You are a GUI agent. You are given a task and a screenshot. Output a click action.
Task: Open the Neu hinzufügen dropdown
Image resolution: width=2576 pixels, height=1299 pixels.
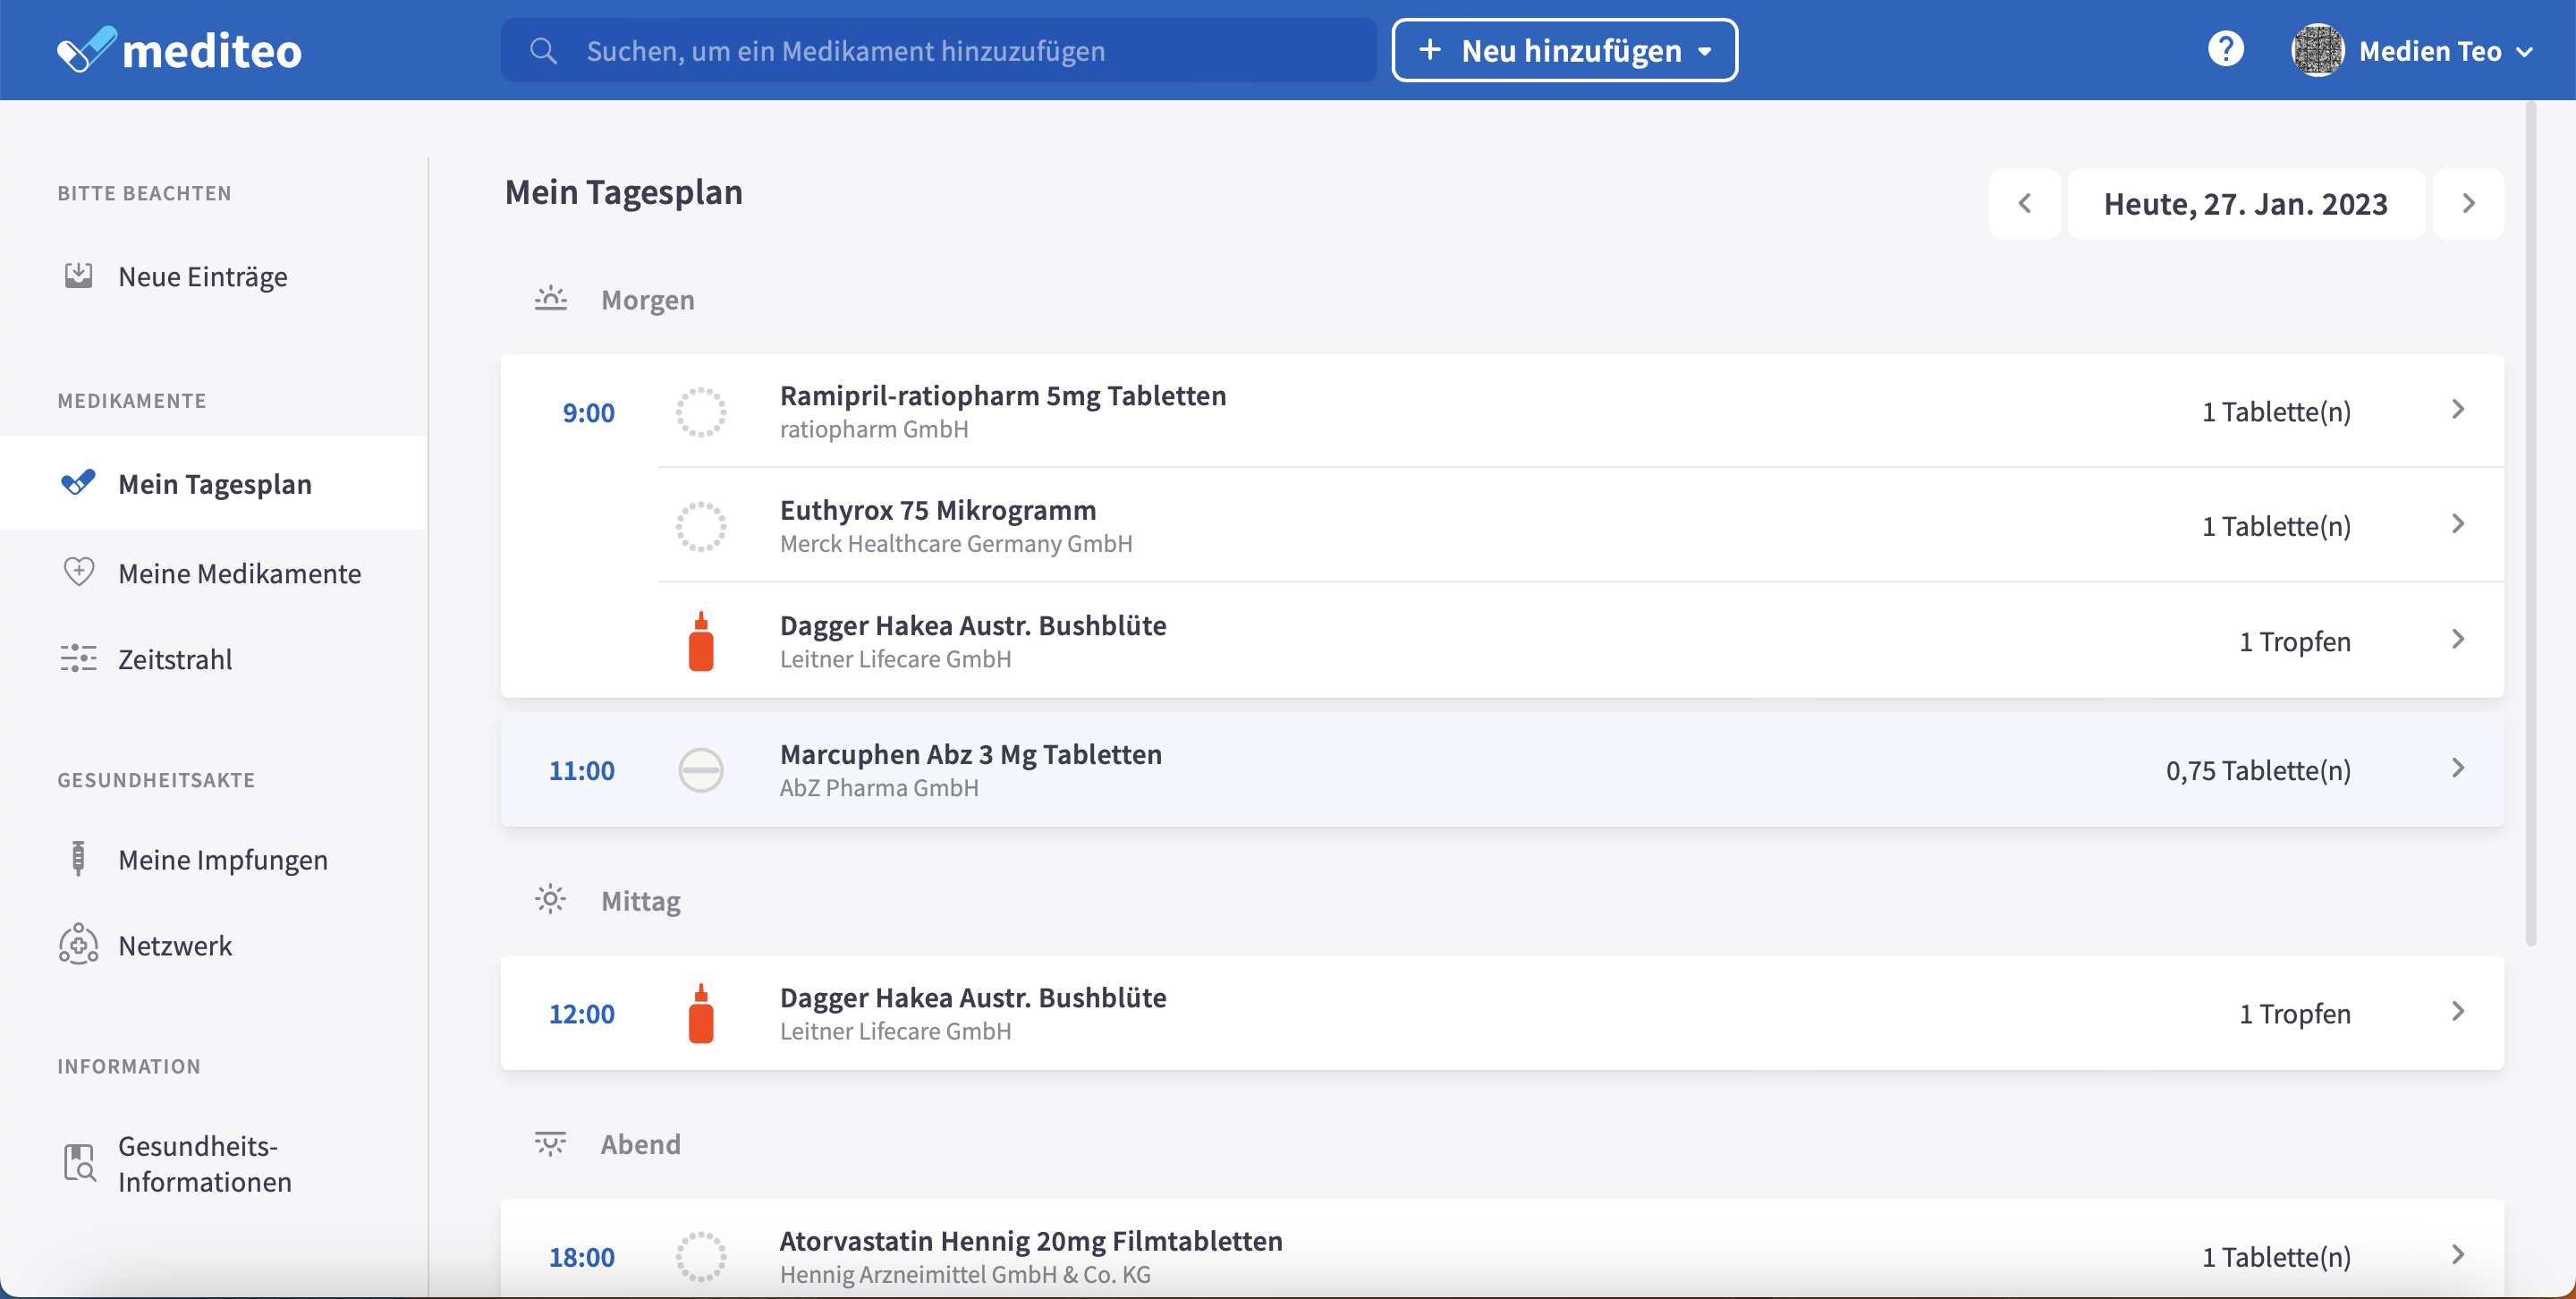click(1565, 50)
